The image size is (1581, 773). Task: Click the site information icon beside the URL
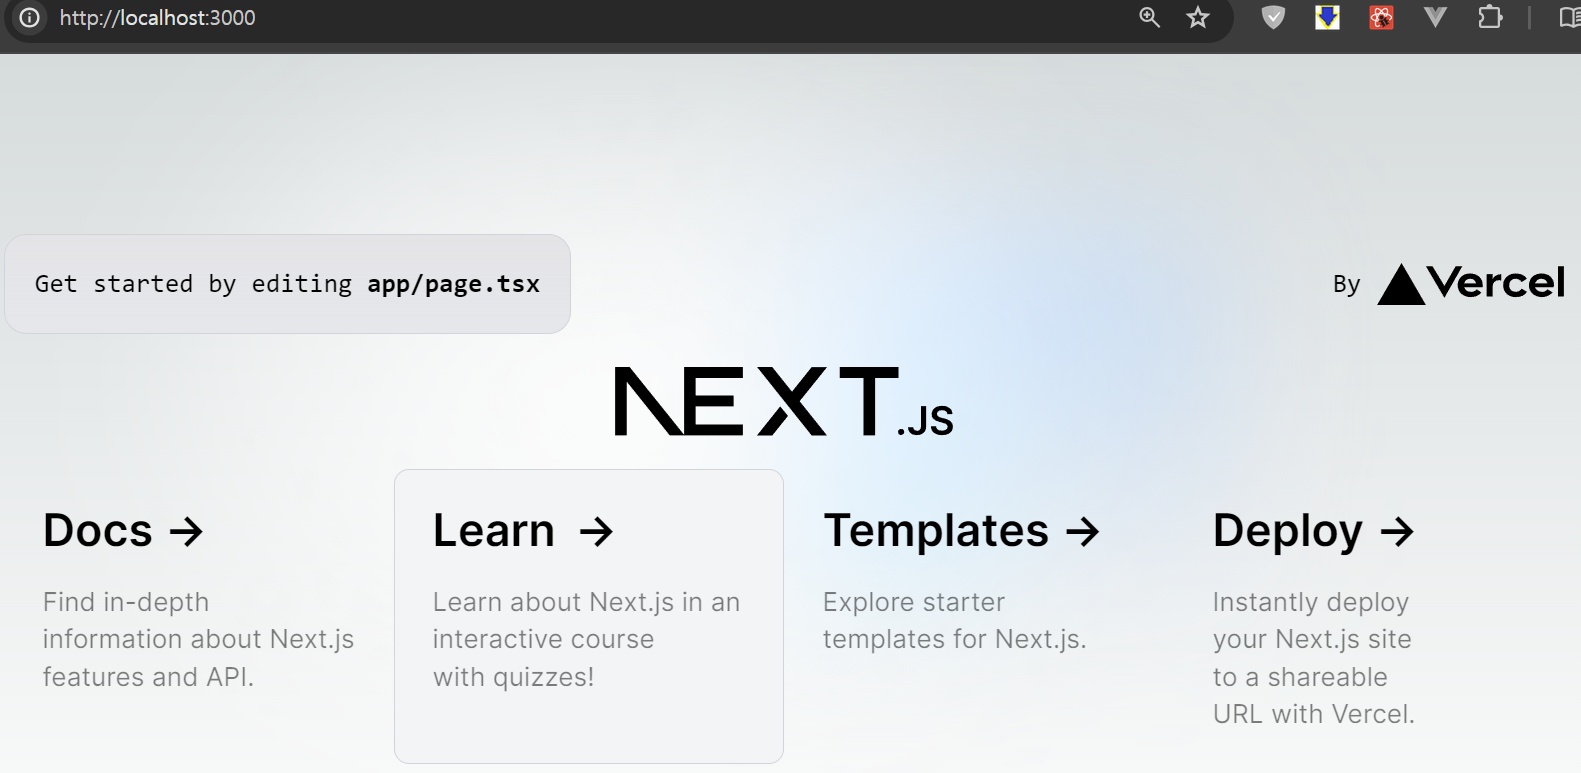click(30, 18)
